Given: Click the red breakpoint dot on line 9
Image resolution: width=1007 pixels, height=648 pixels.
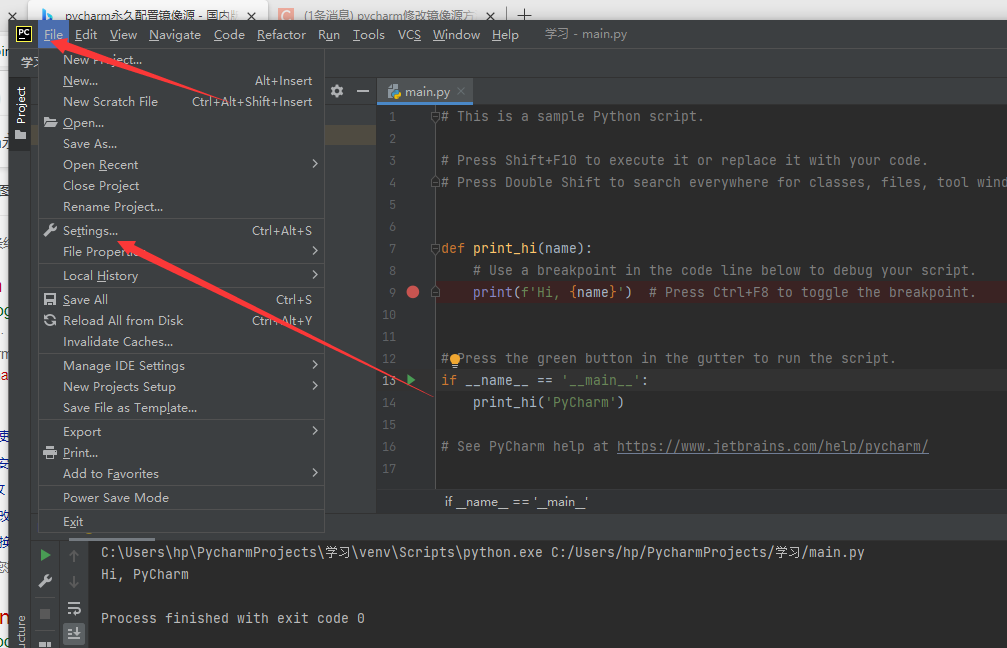Looking at the screenshot, I should point(413,292).
